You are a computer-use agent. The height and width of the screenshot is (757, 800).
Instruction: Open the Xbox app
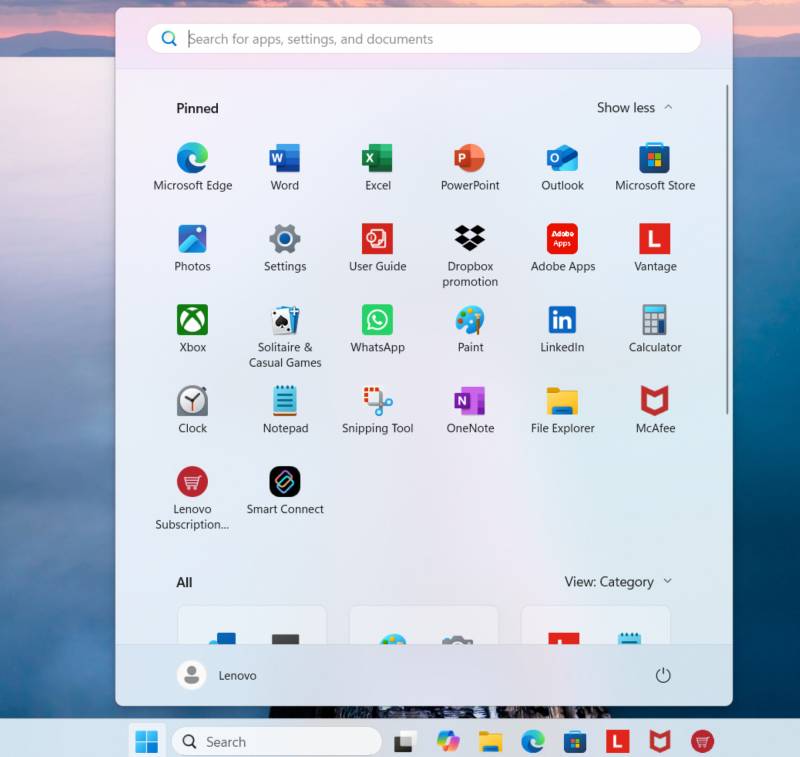point(192,329)
